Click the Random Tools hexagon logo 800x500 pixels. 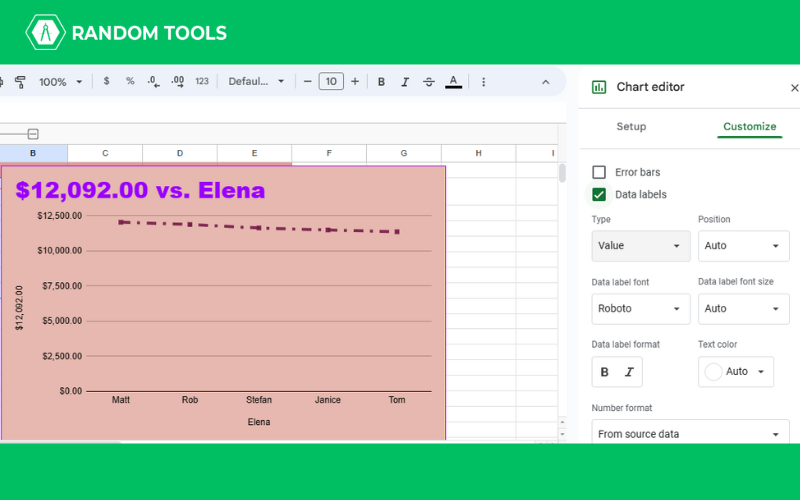(x=45, y=32)
